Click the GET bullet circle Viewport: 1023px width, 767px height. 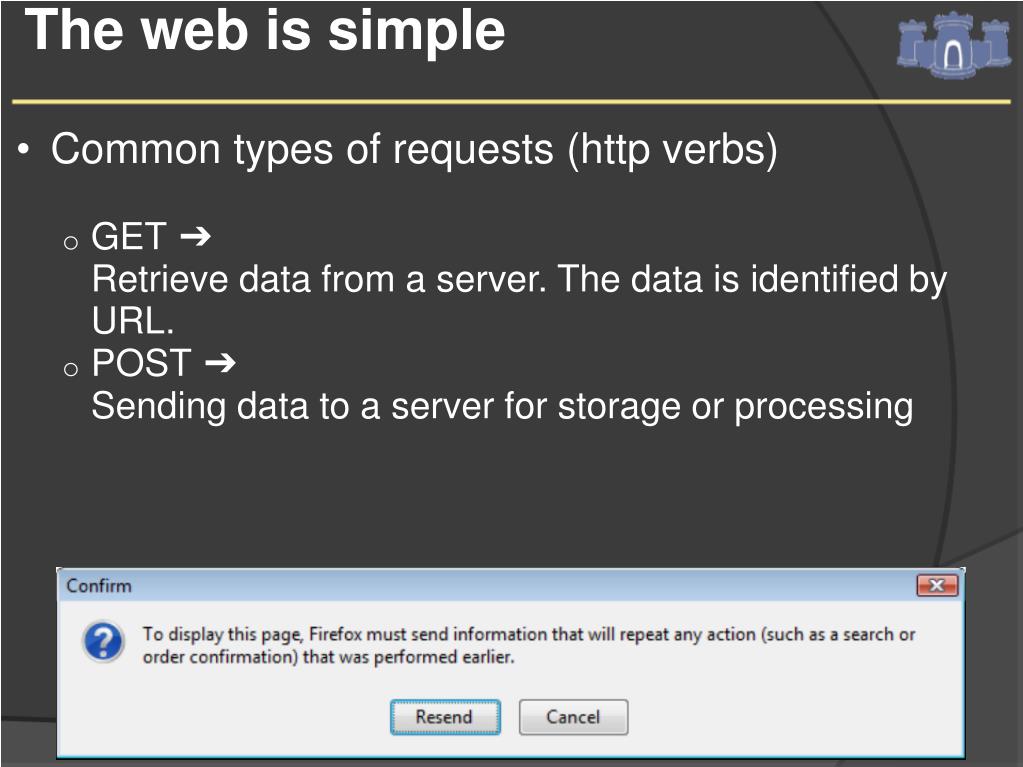70,243
